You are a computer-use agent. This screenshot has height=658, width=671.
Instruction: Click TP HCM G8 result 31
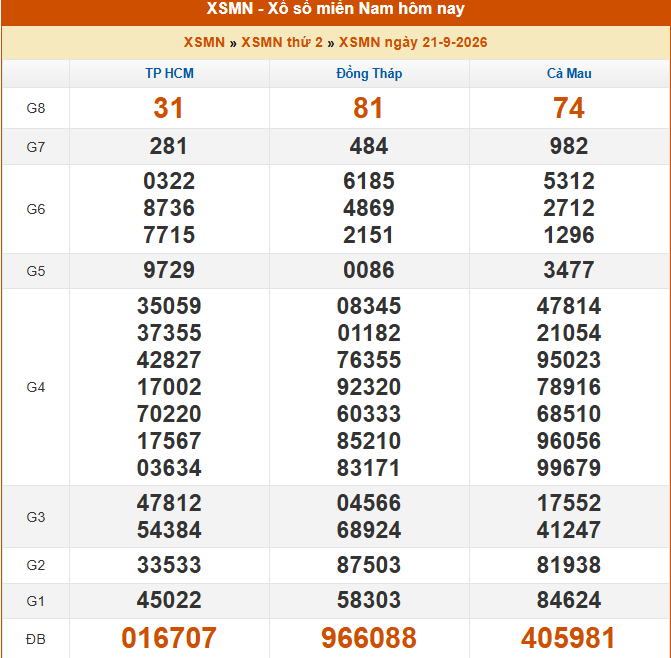pyautogui.click(x=169, y=108)
